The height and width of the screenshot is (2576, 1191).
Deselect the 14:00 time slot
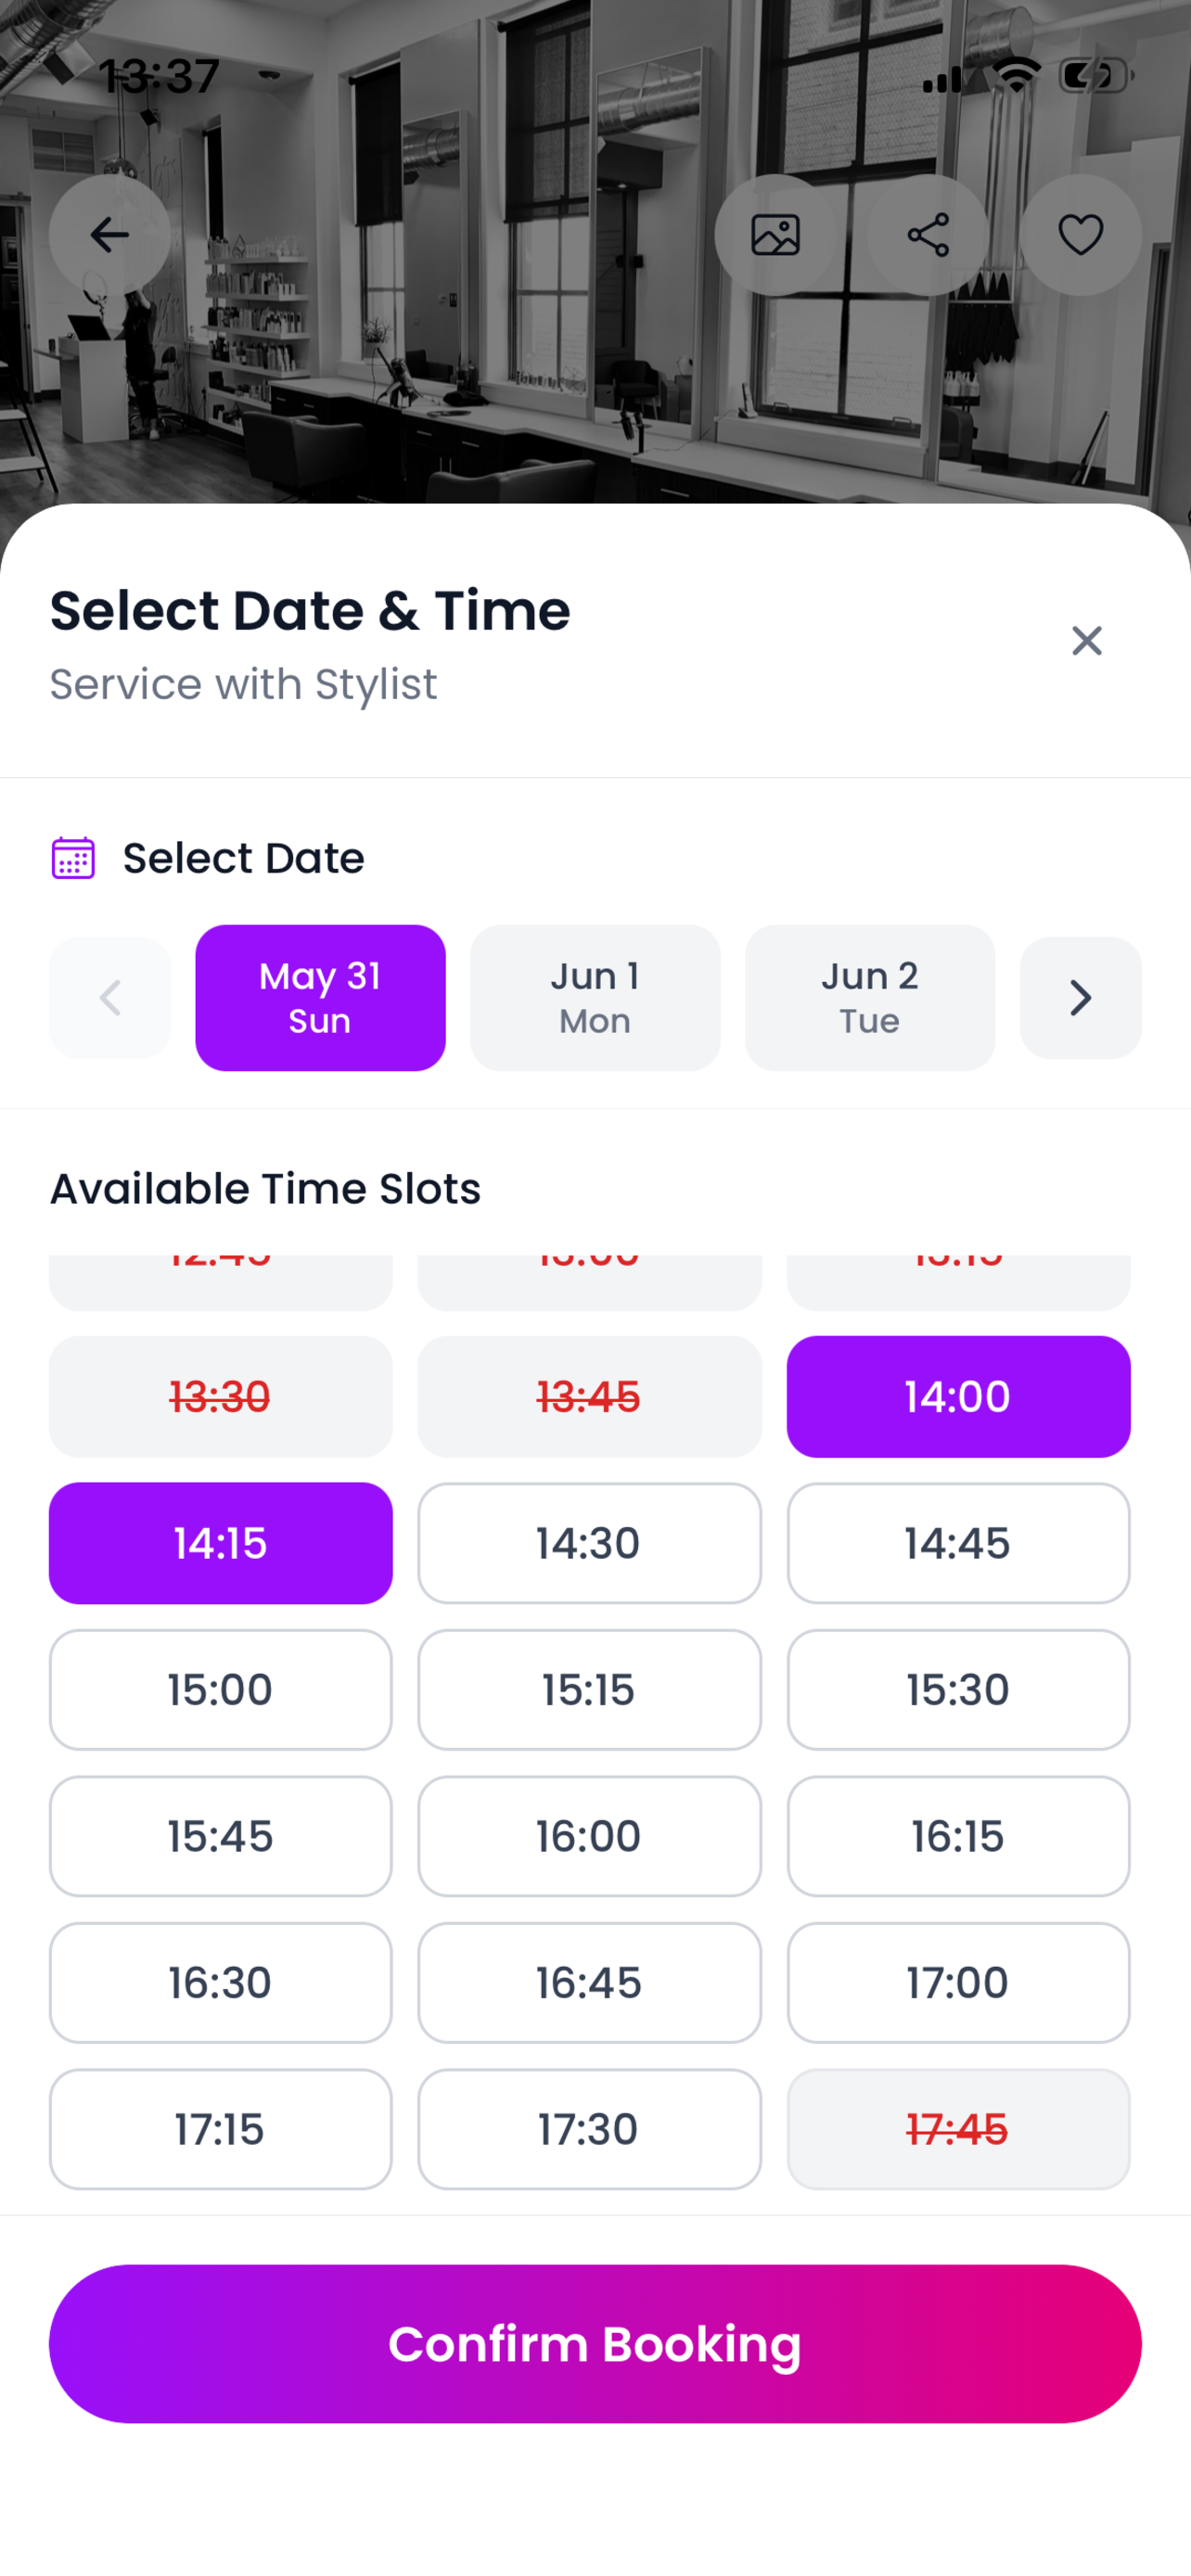(958, 1397)
